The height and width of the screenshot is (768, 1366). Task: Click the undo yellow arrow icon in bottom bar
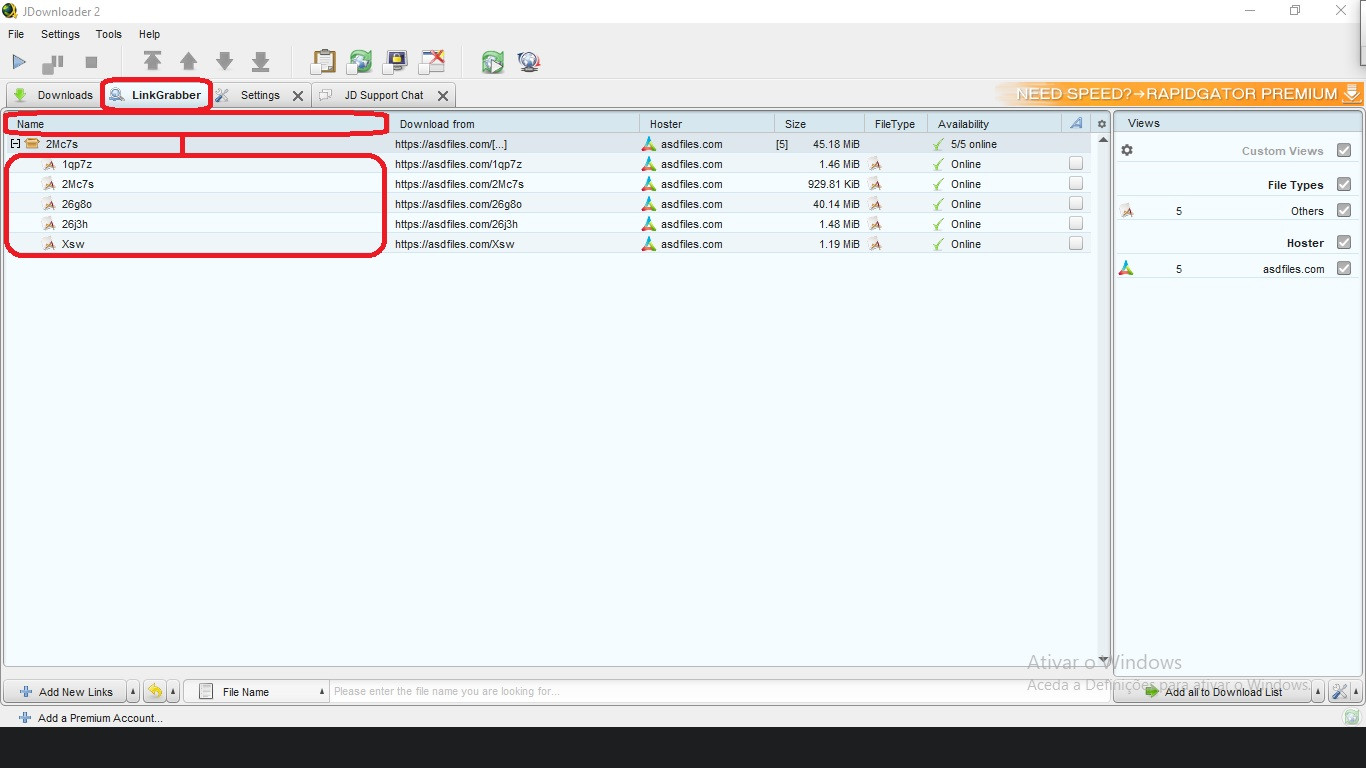(155, 691)
